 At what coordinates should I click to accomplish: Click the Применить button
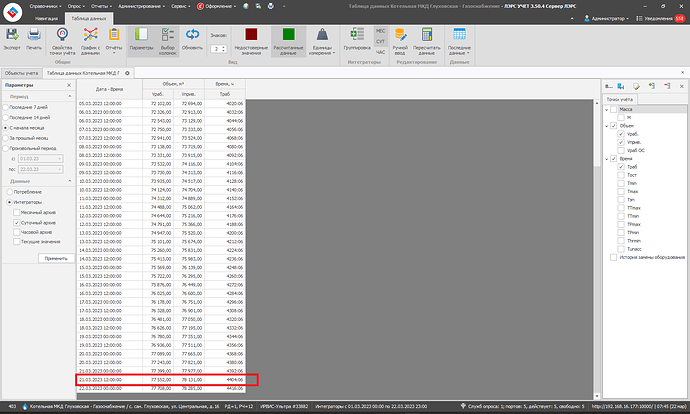(x=56, y=258)
